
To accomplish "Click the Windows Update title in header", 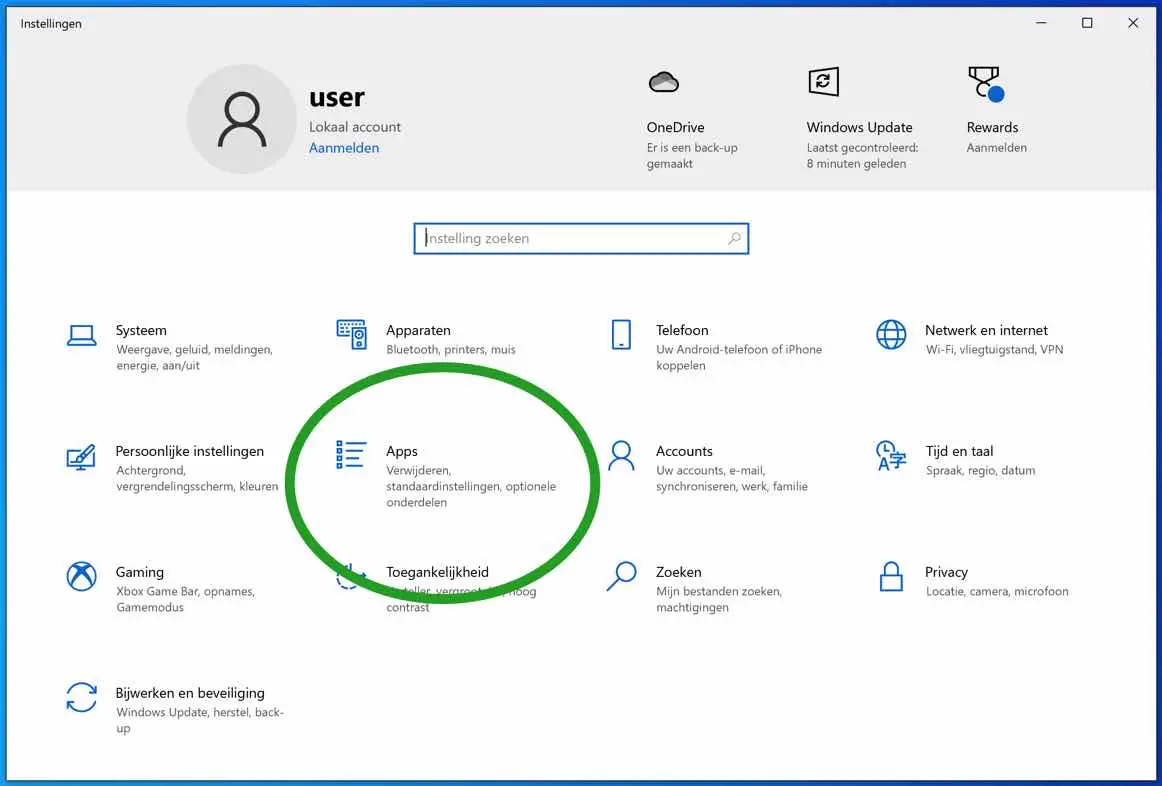I will (x=860, y=127).
